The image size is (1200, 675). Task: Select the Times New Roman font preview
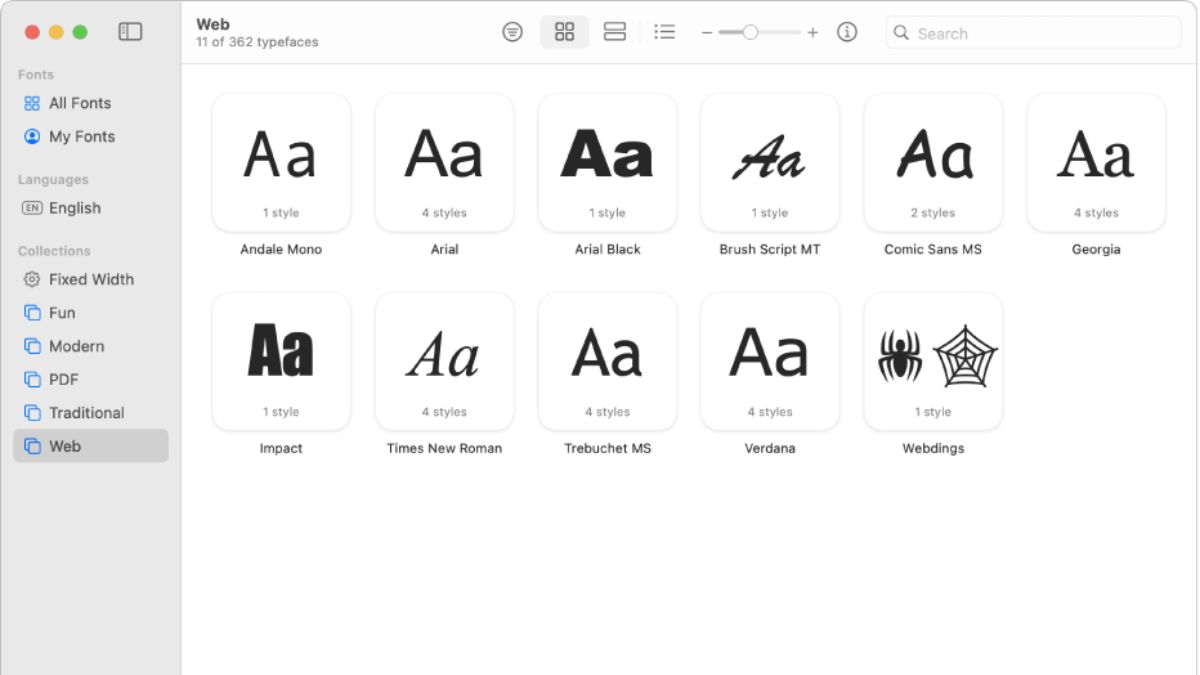point(444,361)
